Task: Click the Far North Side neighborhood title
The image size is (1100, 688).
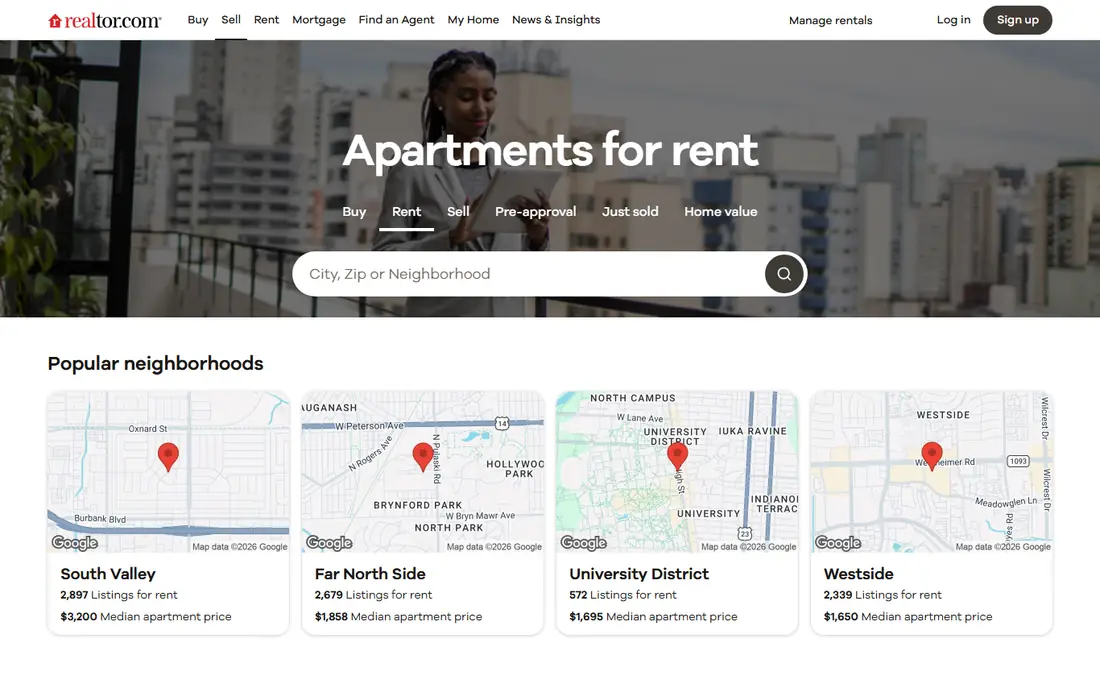Action: (x=370, y=574)
